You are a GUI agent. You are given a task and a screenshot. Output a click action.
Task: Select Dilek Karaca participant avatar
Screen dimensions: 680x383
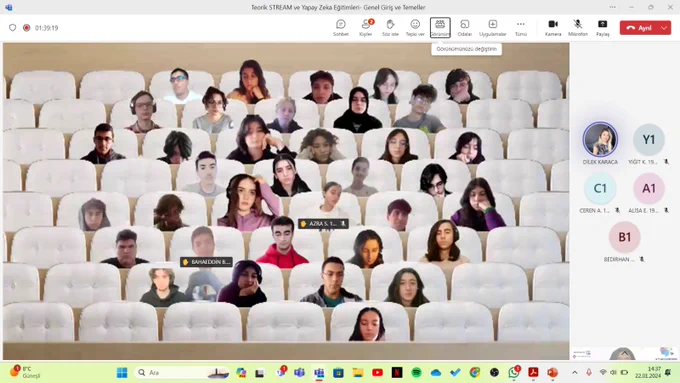pos(600,139)
